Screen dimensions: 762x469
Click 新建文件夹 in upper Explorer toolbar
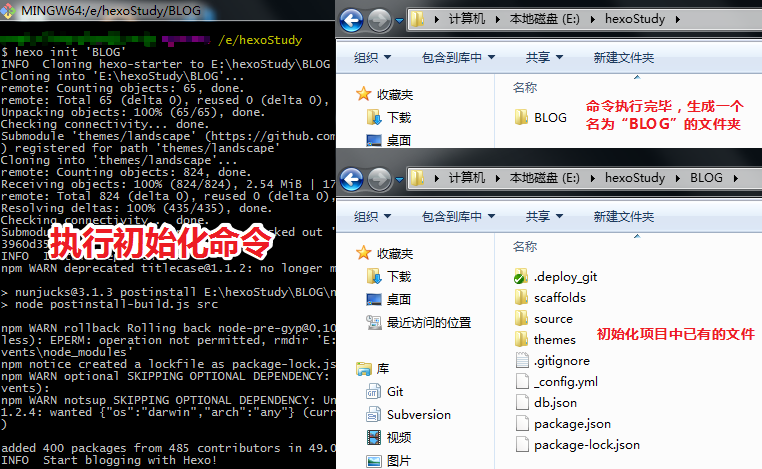623,57
